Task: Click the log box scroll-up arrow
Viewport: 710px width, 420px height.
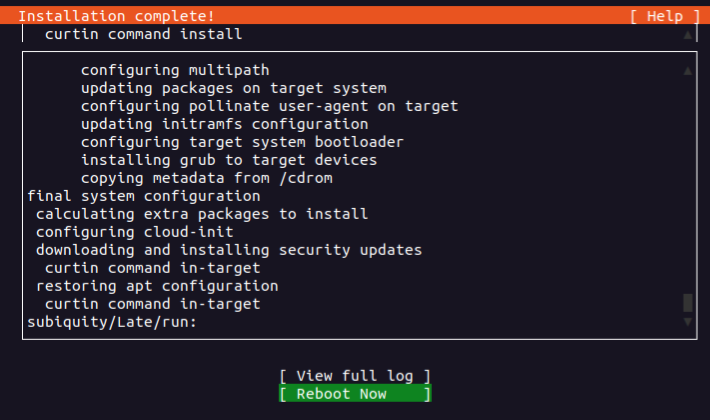Action: (687, 71)
